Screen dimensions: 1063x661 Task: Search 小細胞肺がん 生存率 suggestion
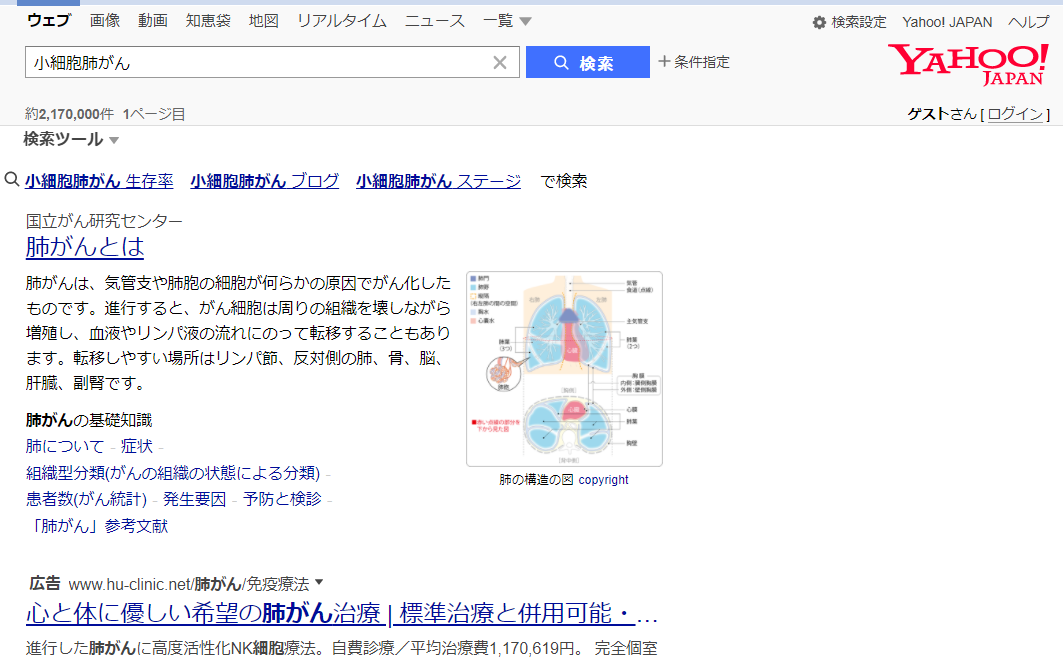click(99, 181)
